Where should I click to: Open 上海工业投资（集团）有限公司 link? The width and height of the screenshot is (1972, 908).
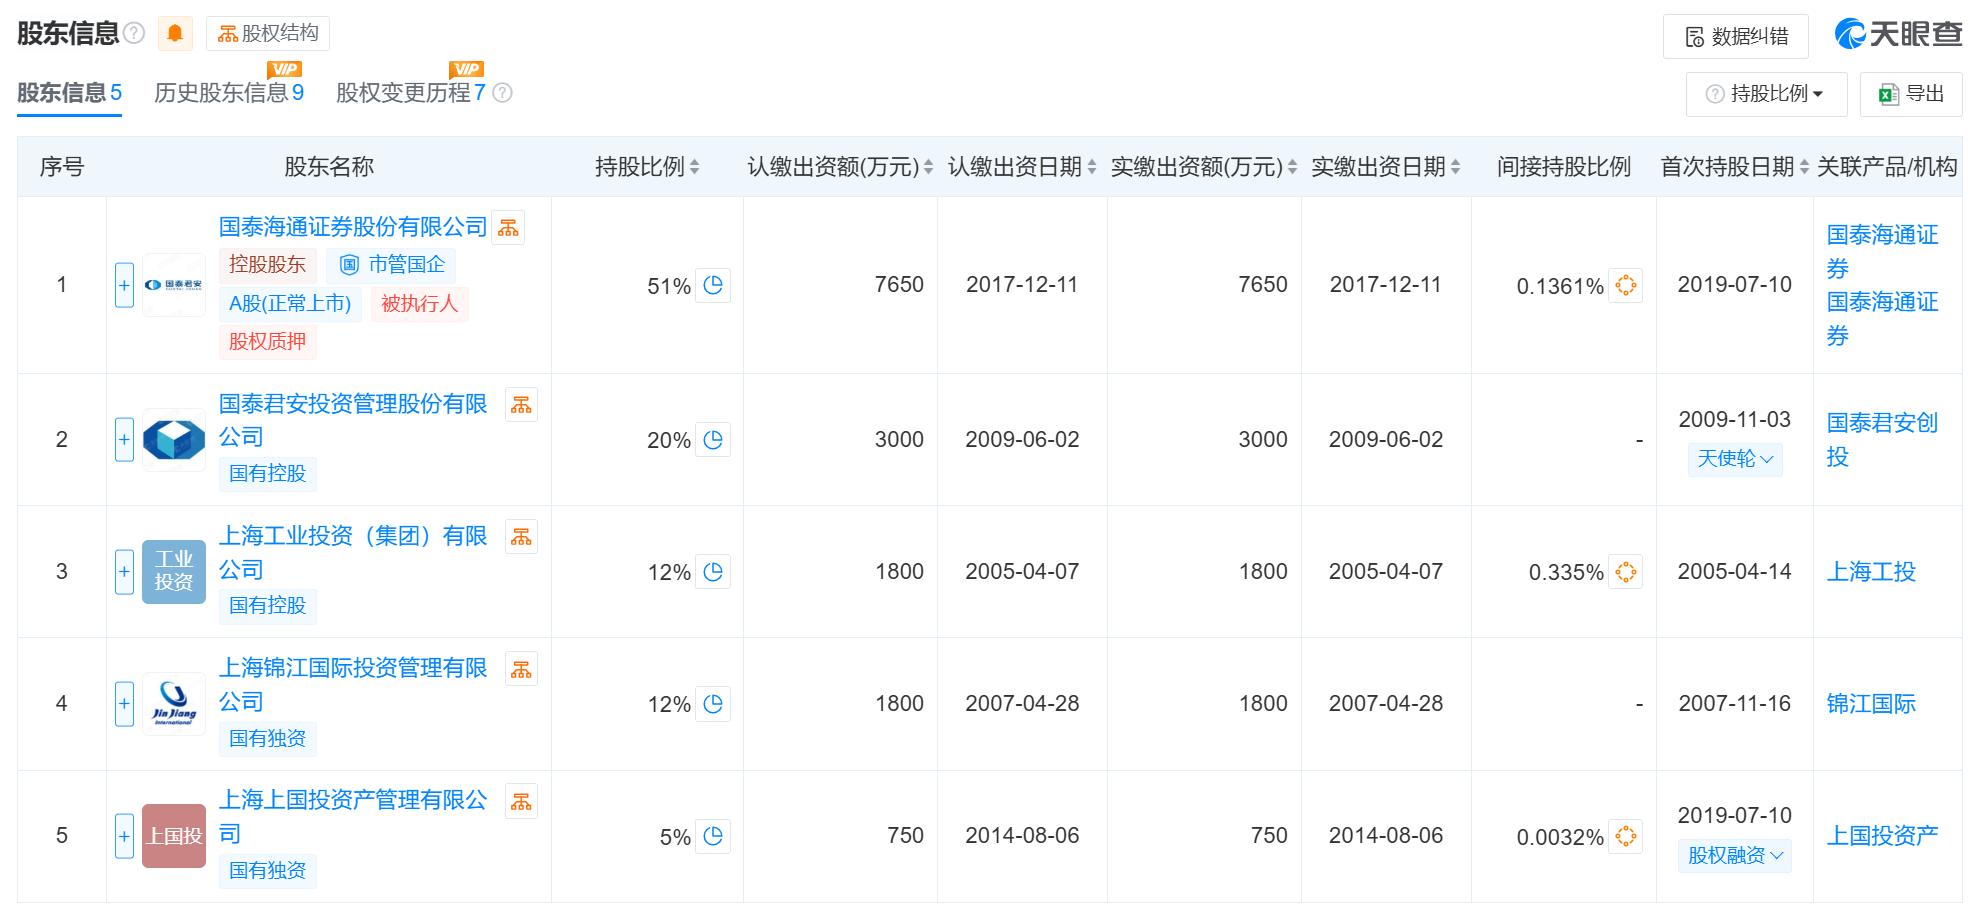pyautogui.click(x=353, y=552)
